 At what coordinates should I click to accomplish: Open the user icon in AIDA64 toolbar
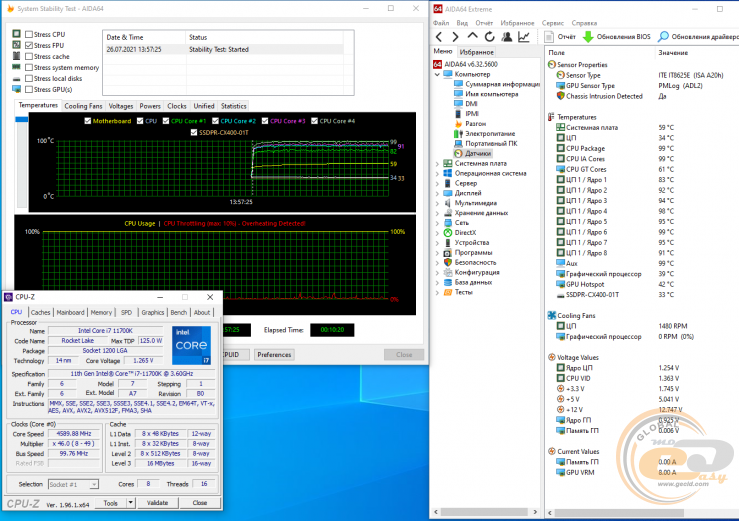click(x=507, y=36)
